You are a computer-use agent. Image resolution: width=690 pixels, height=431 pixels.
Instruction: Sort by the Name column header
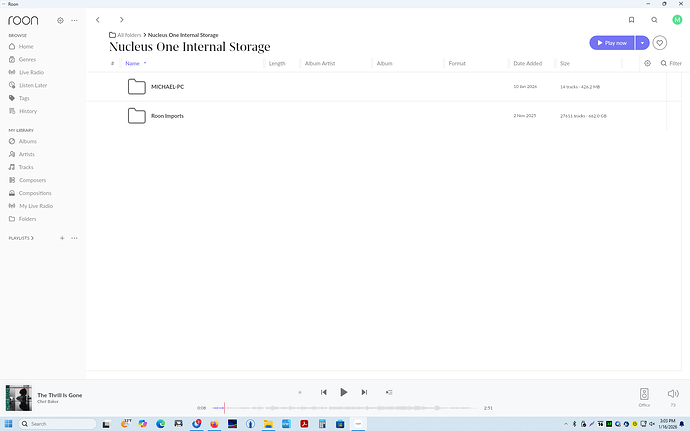tap(132, 63)
